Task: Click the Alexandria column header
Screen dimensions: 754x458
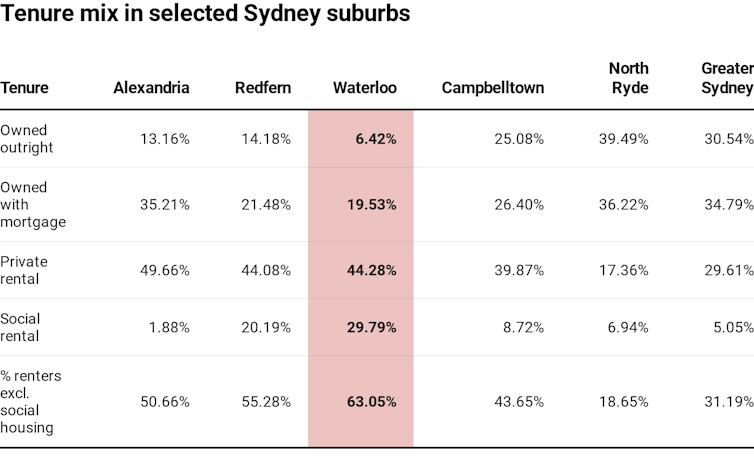Action: pos(151,88)
